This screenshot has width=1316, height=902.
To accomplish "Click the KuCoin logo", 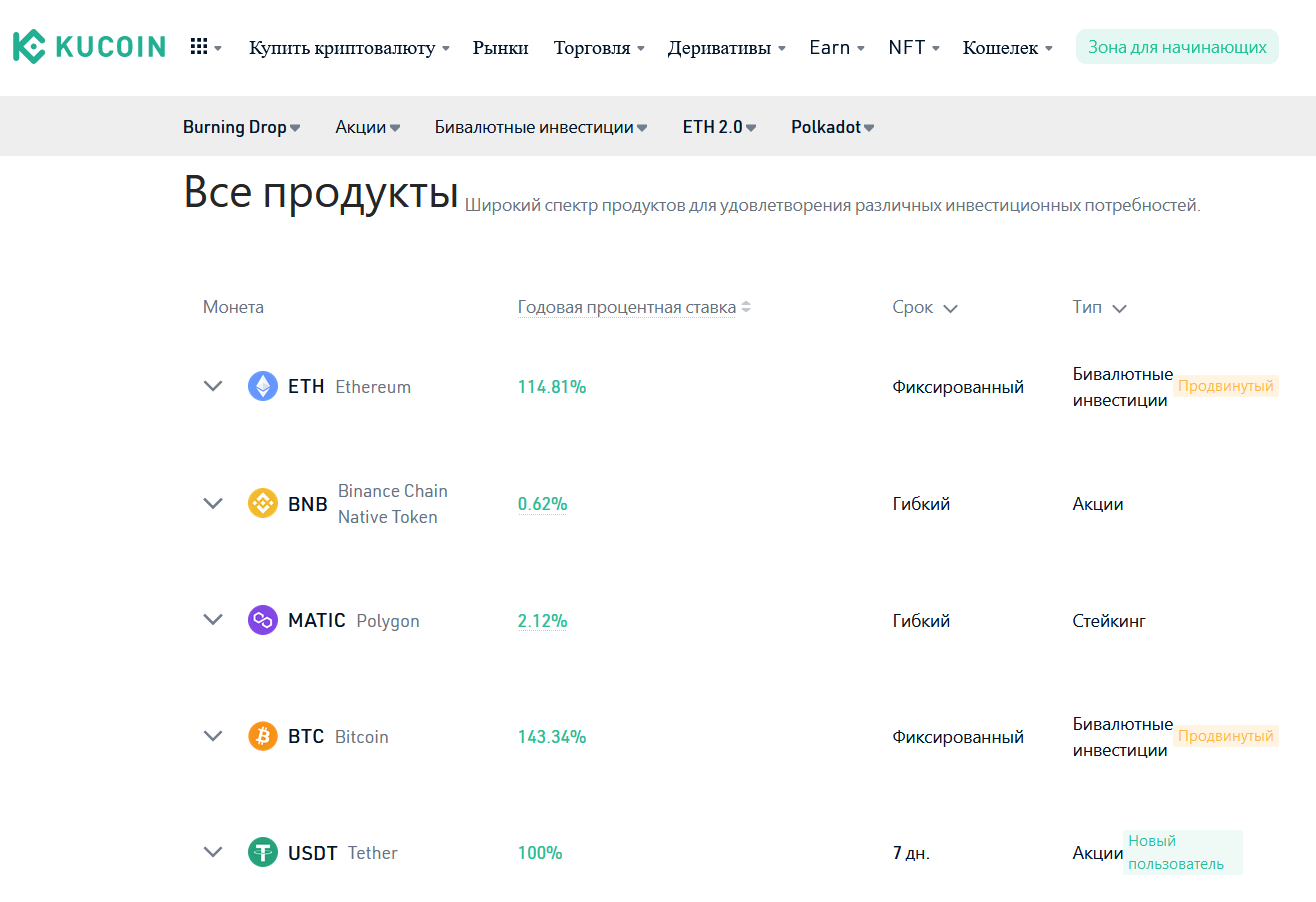I will pos(89,47).
